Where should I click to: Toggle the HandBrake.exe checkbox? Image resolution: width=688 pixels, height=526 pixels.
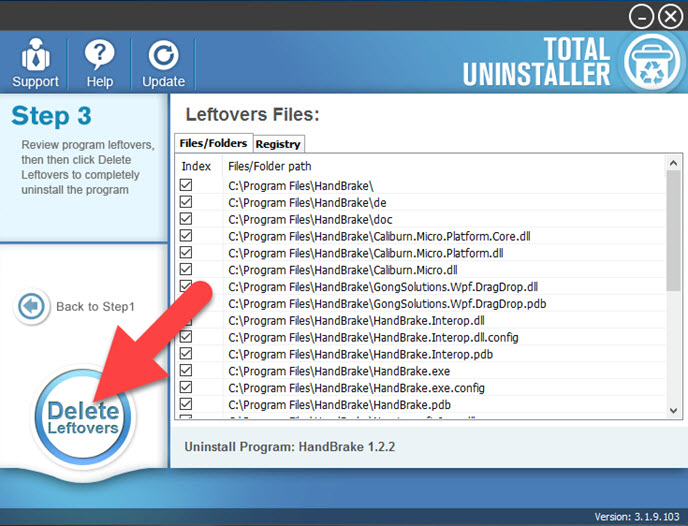[186, 370]
